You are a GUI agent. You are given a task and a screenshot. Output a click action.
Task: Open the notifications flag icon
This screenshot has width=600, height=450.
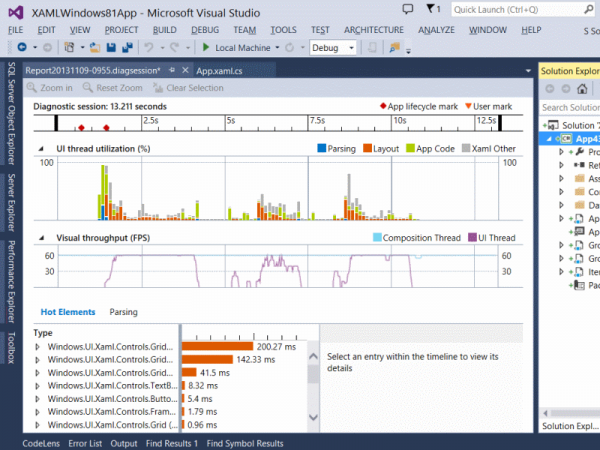coord(430,9)
